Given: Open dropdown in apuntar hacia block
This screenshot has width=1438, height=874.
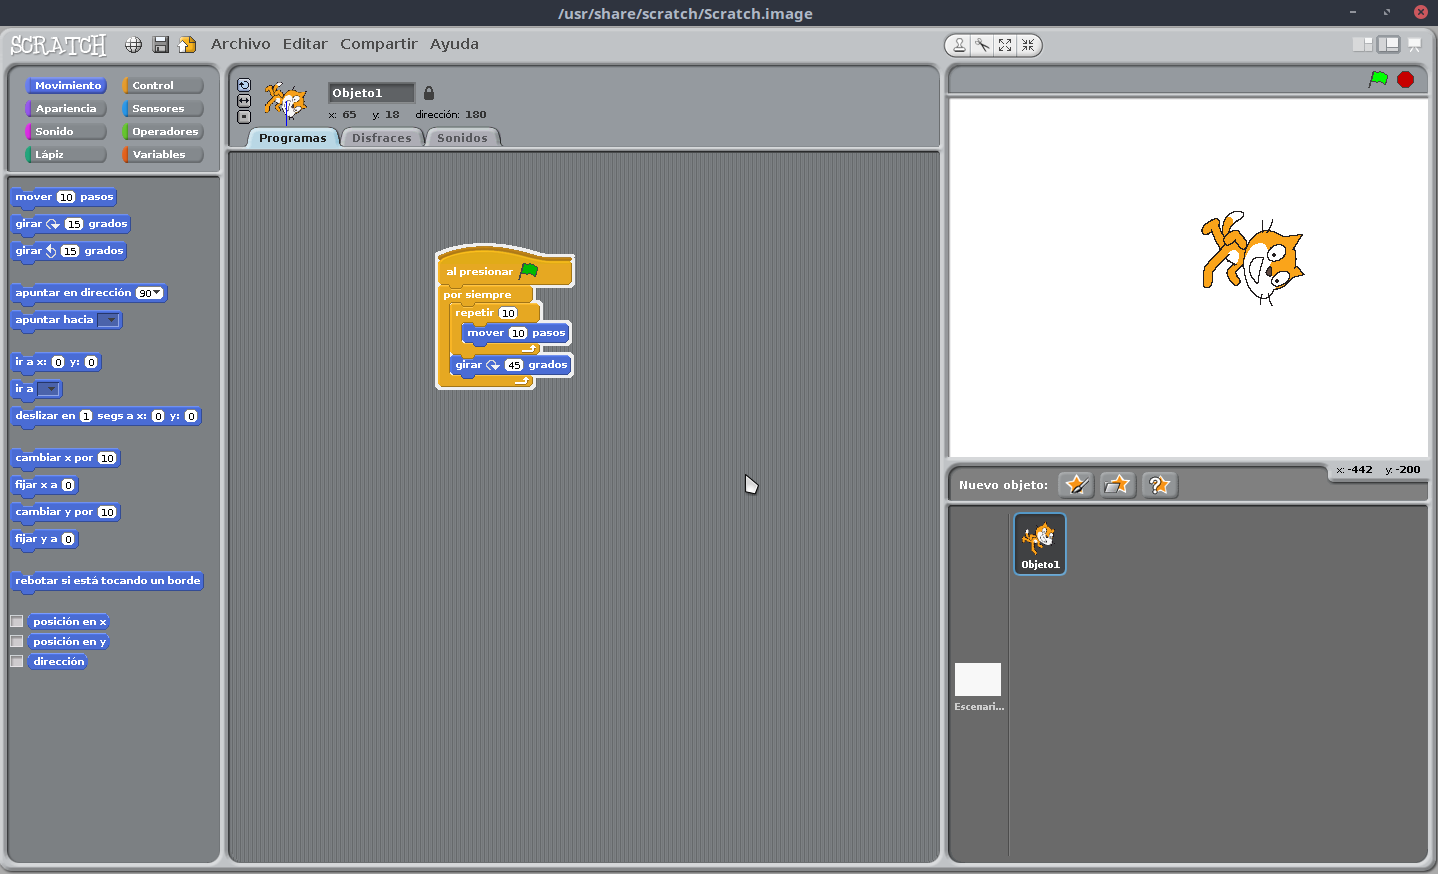Looking at the screenshot, I should click(x=110, y=320).
